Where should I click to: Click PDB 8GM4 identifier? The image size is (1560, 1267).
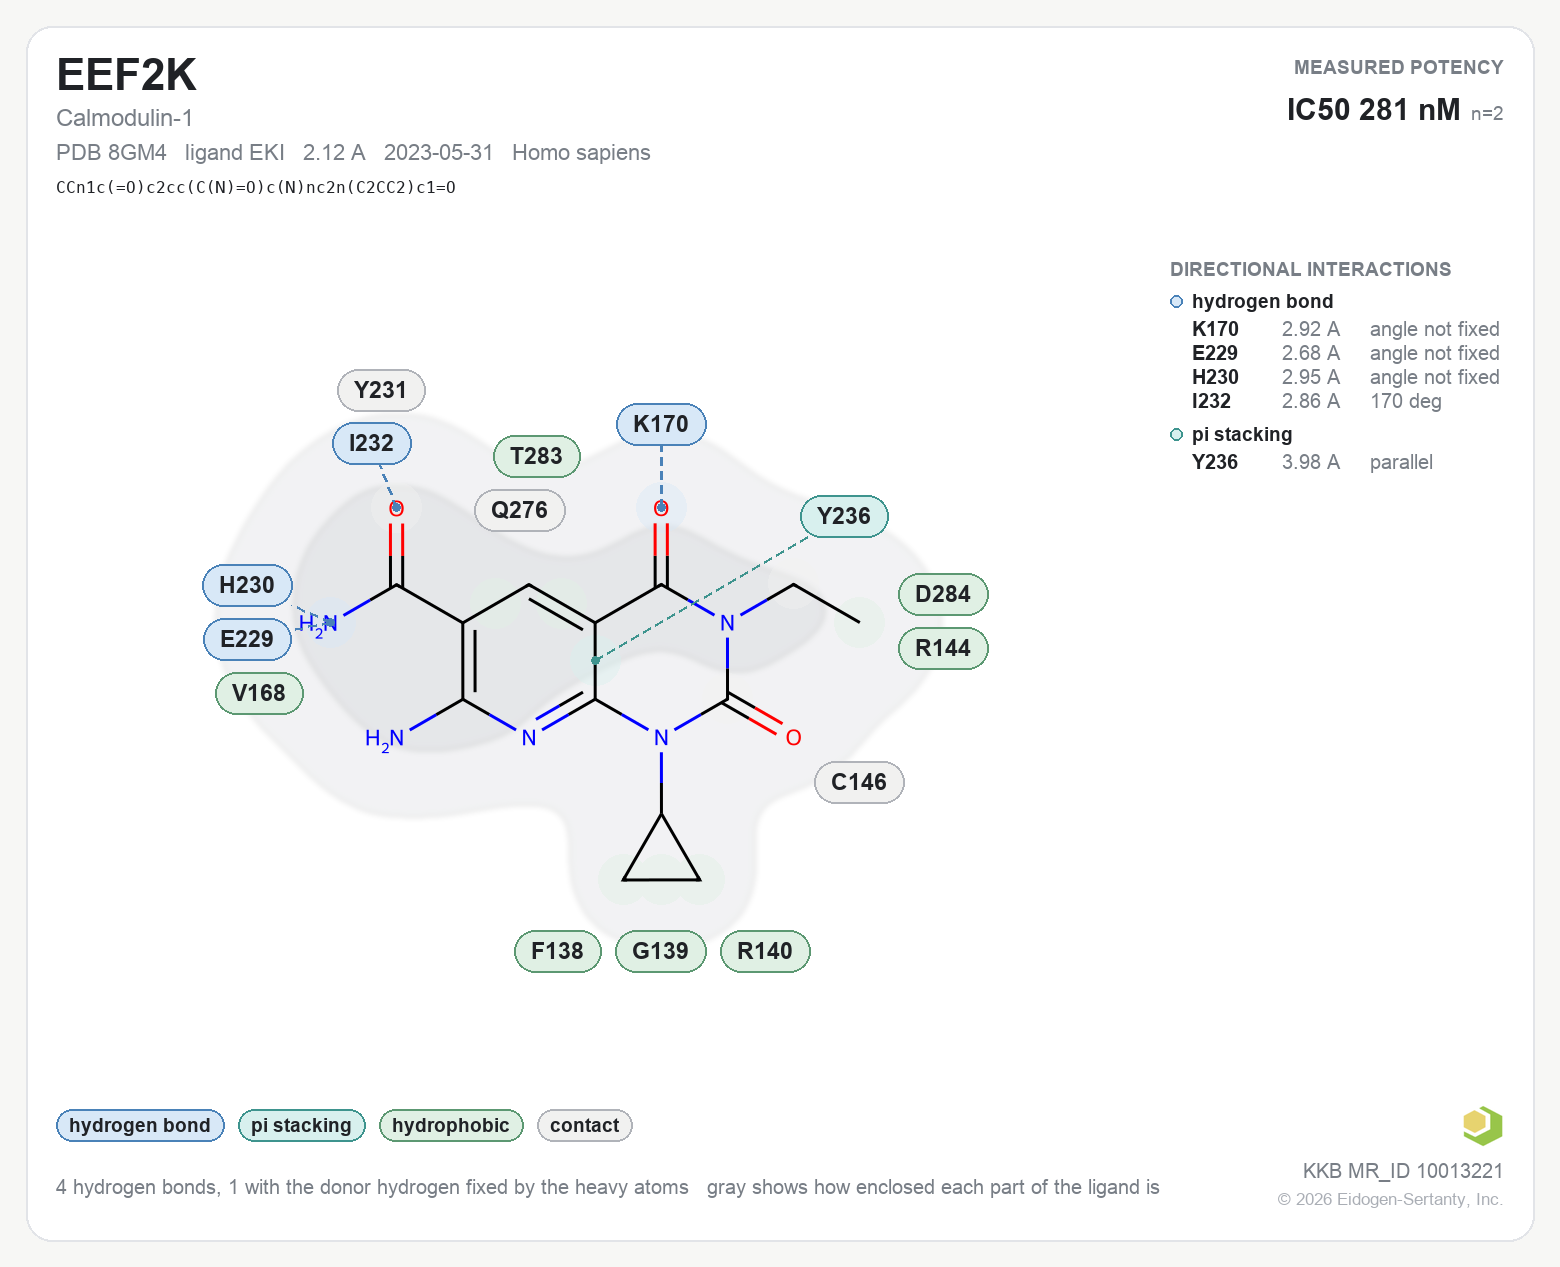111,152
